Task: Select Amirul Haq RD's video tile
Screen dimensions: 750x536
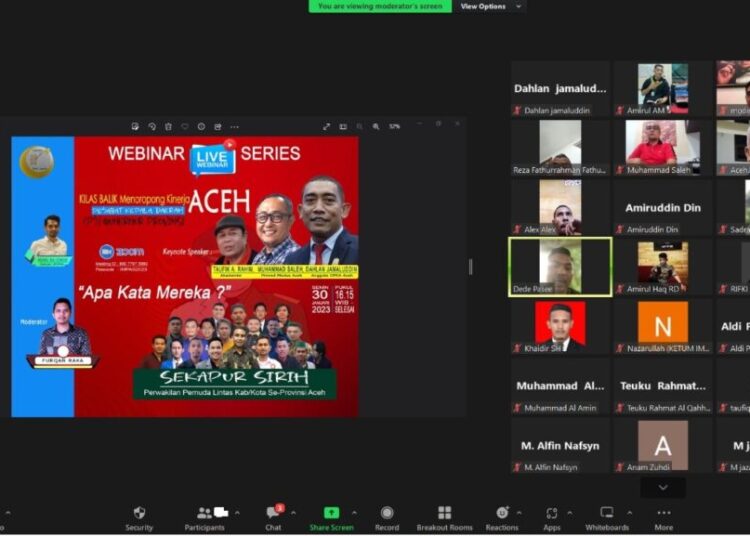Action: point(663,267)
